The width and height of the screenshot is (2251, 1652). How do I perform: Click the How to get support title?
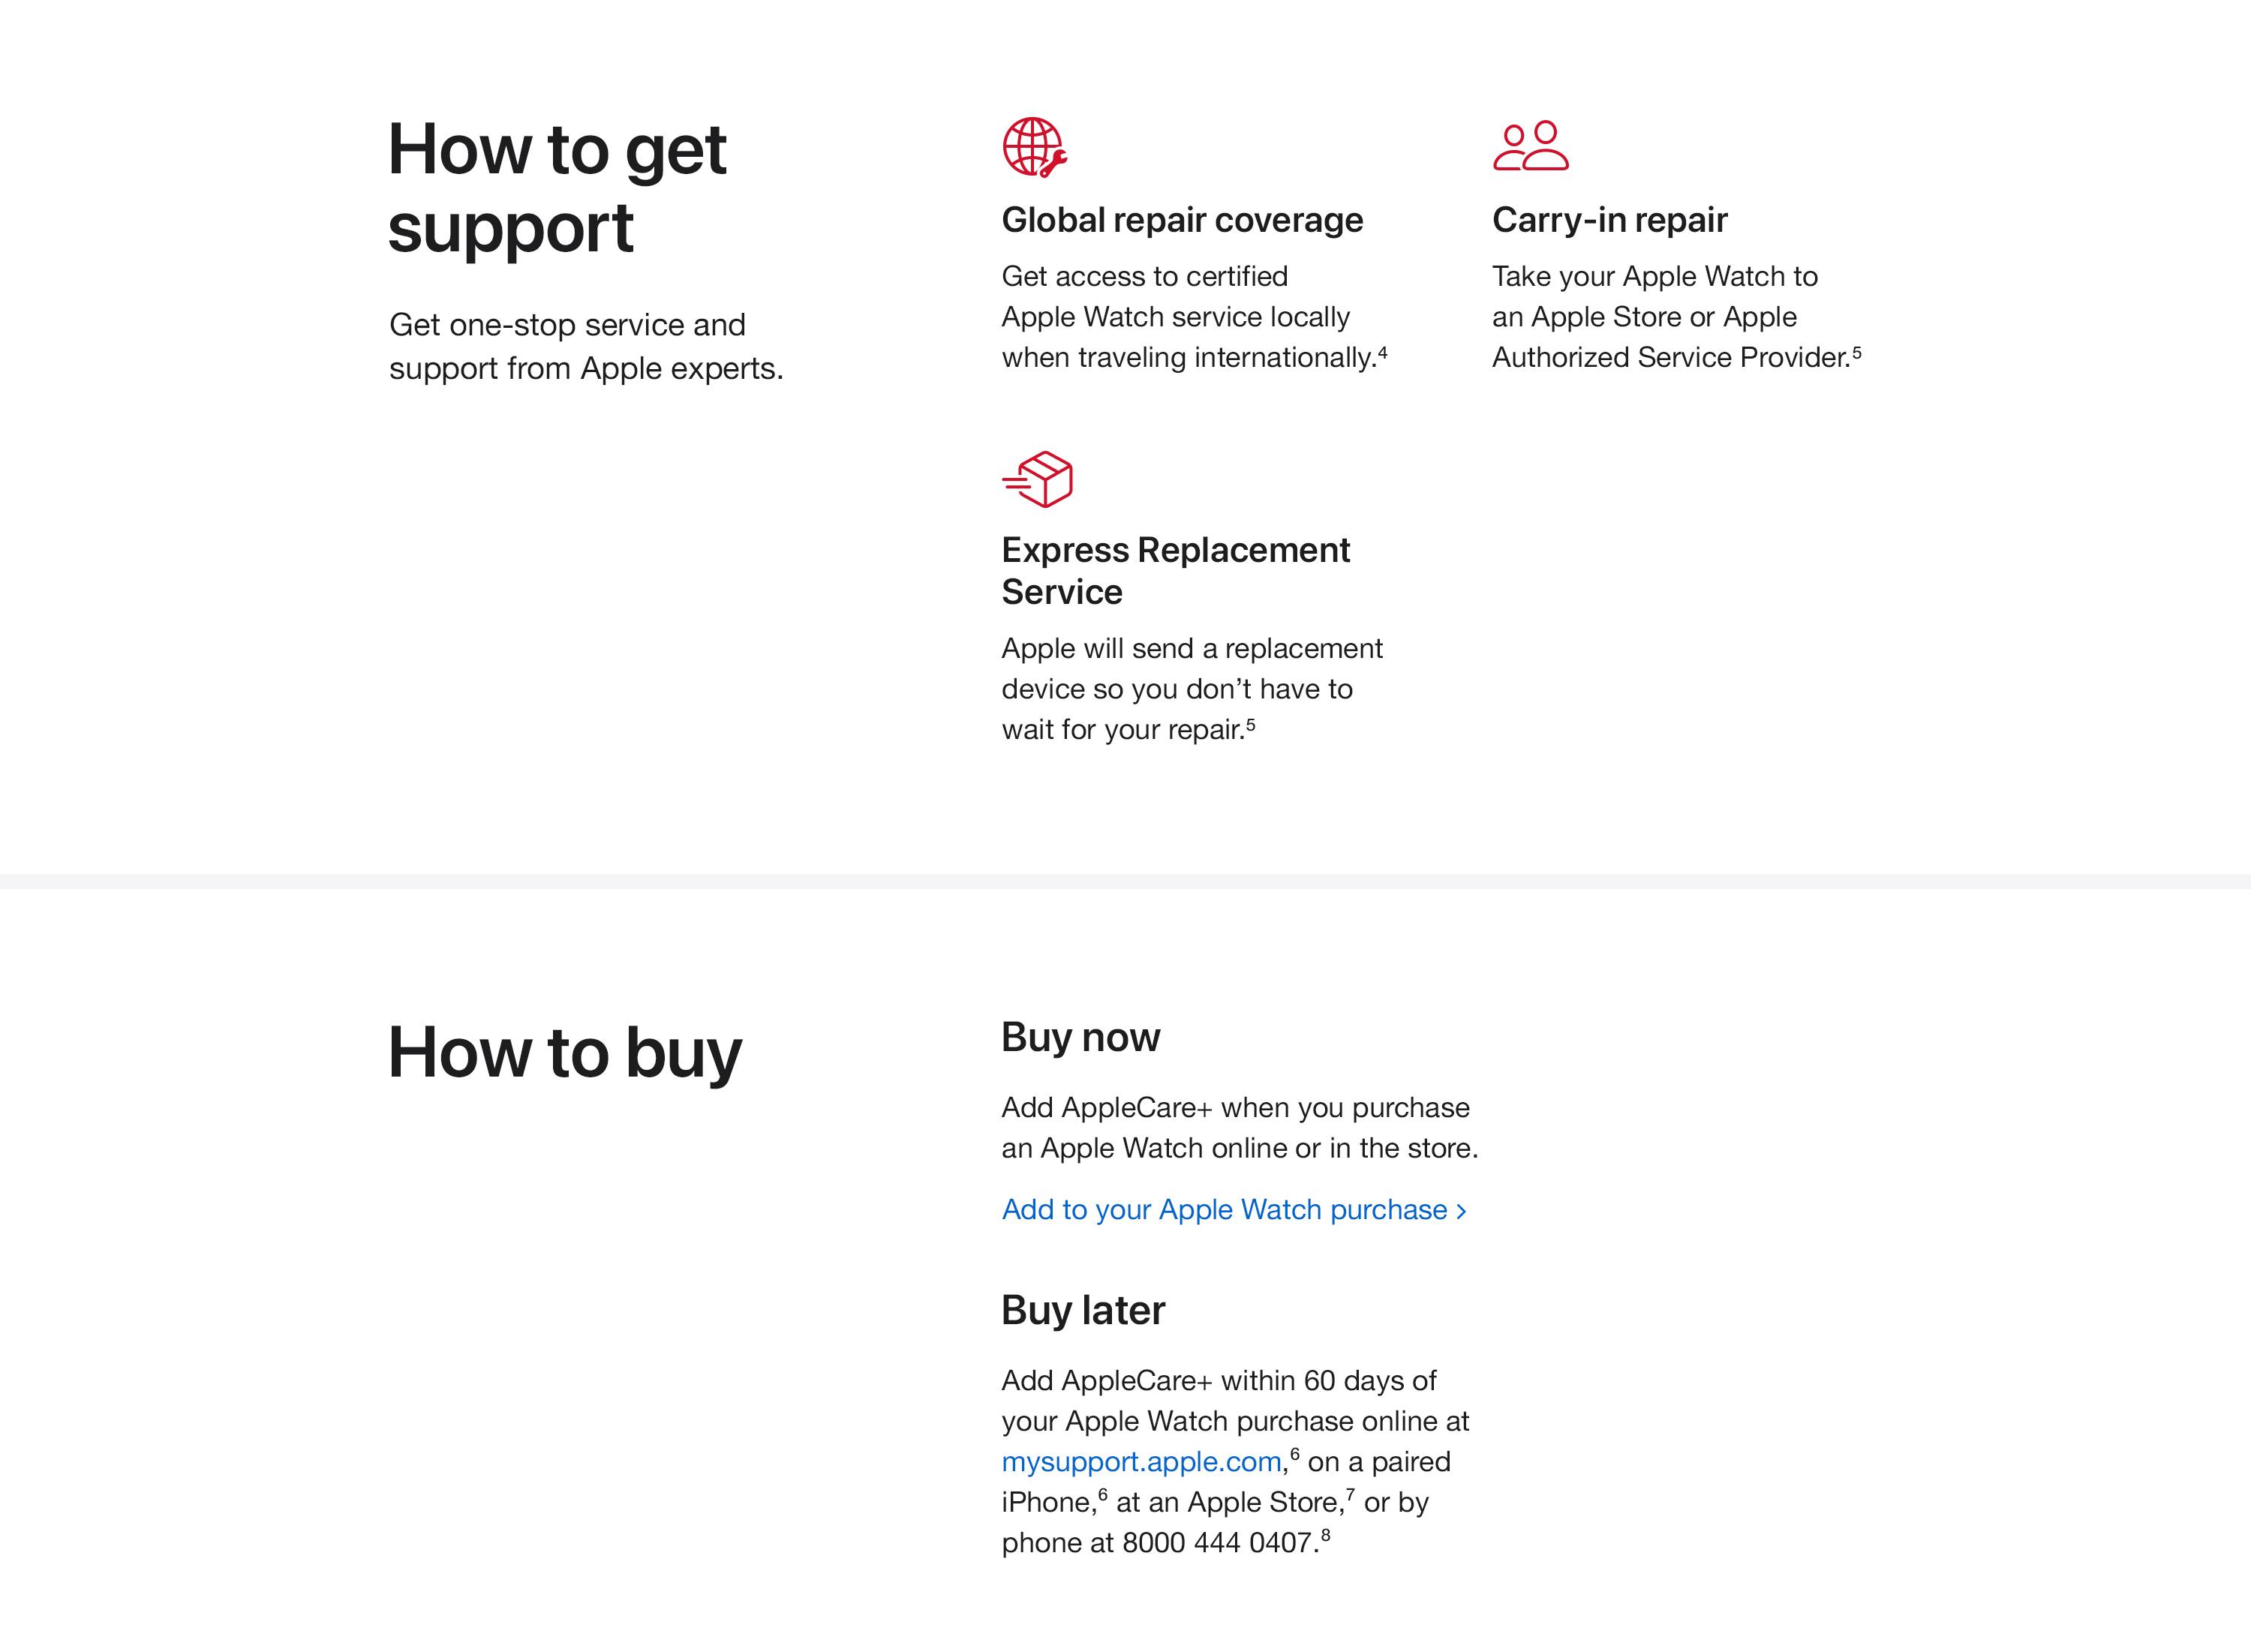coord(557,188)
